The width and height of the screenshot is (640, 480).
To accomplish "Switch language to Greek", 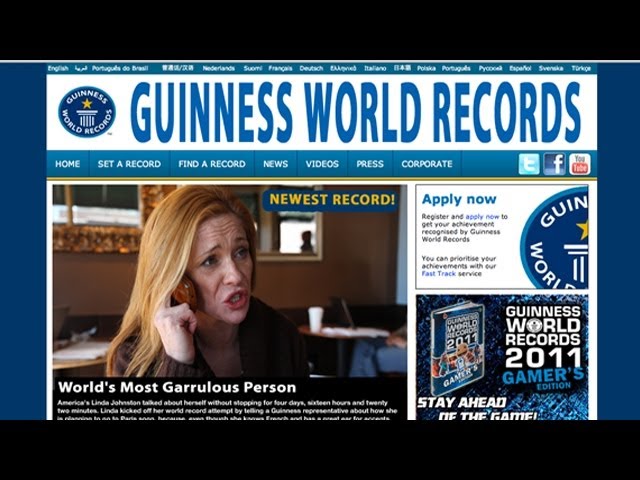I will coord(343,68).
